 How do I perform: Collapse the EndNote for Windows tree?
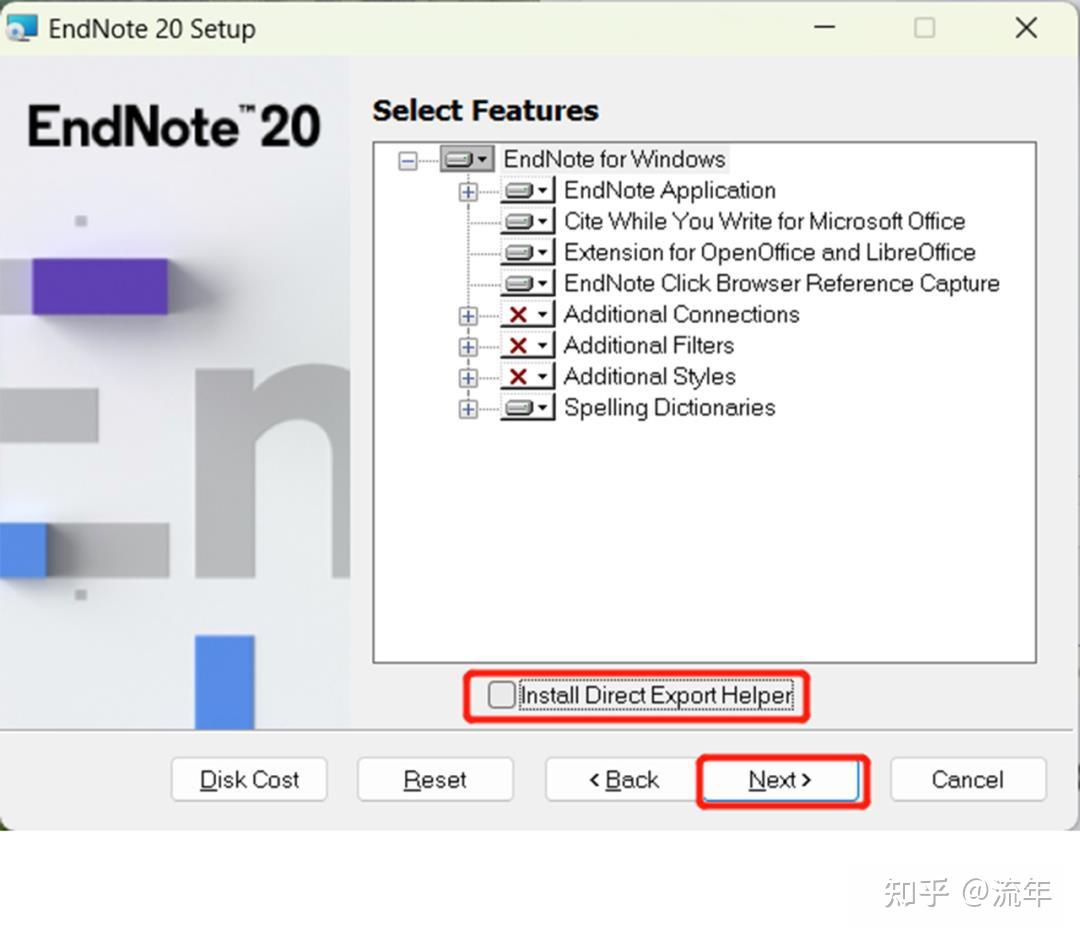pyautogui.click(x=408, y=158)
